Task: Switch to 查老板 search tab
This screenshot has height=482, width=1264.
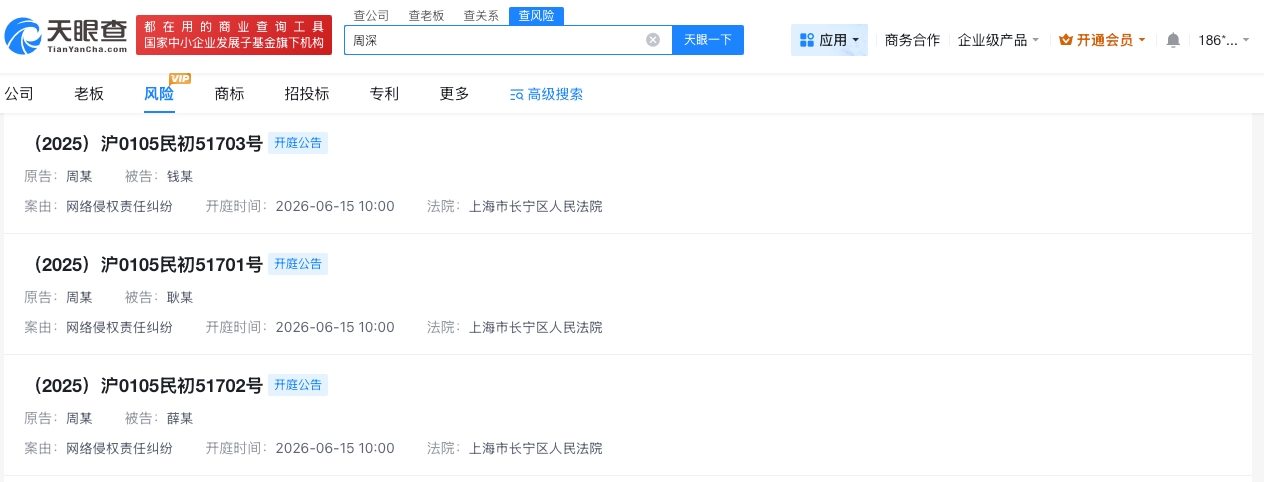Action: (x=426, y=15)
